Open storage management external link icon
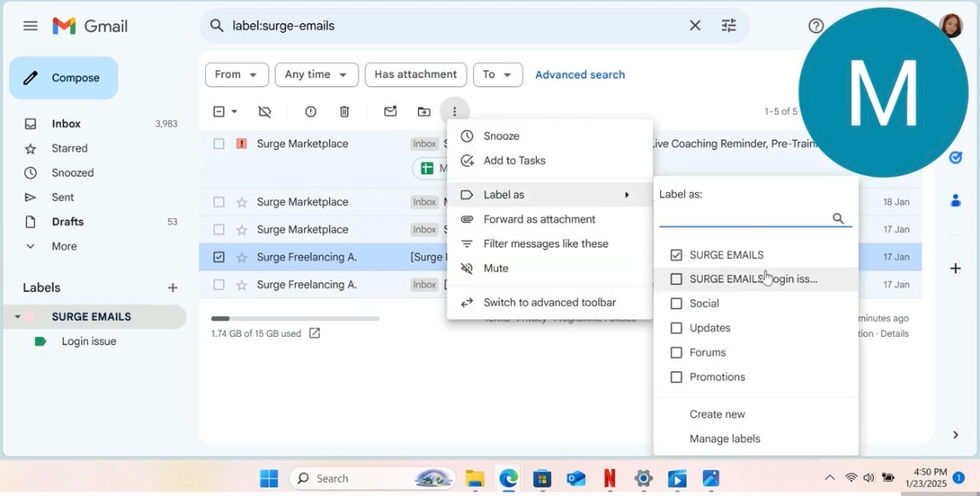Screen dimensions: 980x496 314,334
